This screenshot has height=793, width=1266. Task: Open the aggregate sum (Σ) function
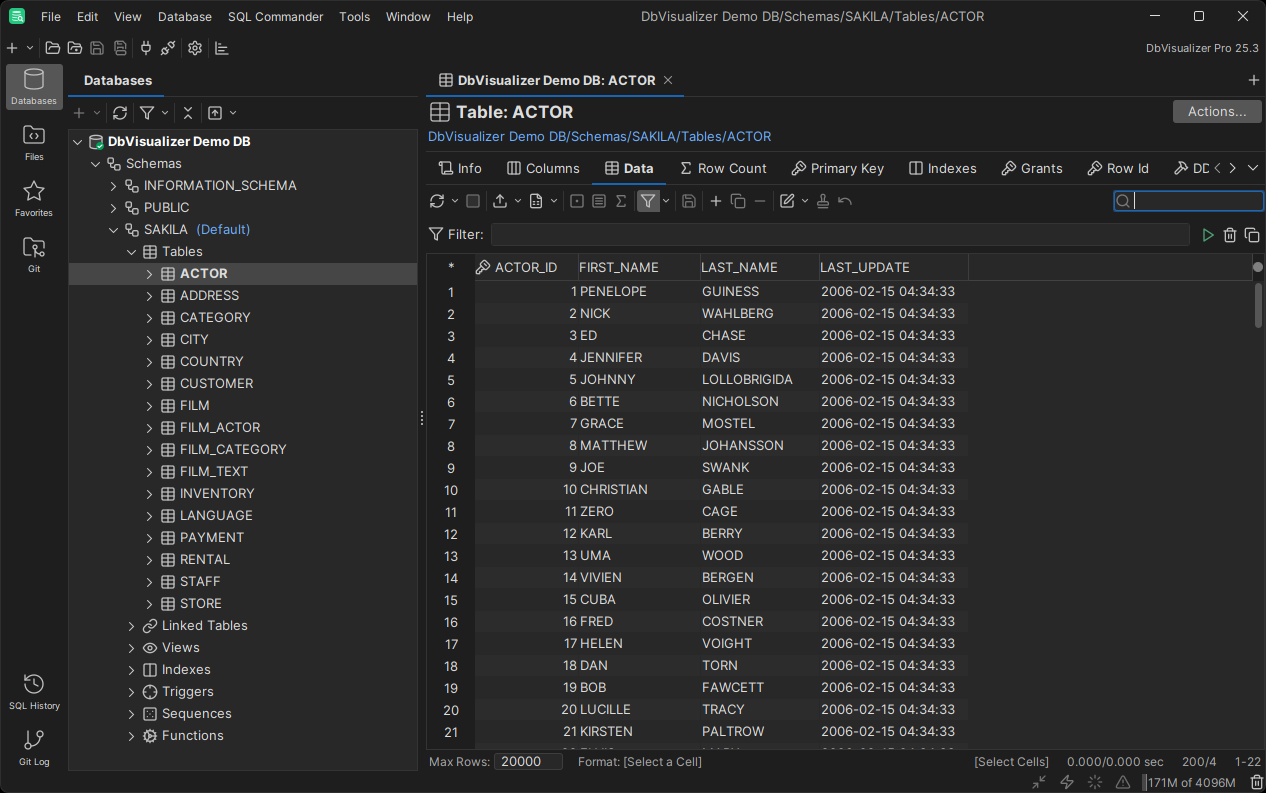[620, 201]
